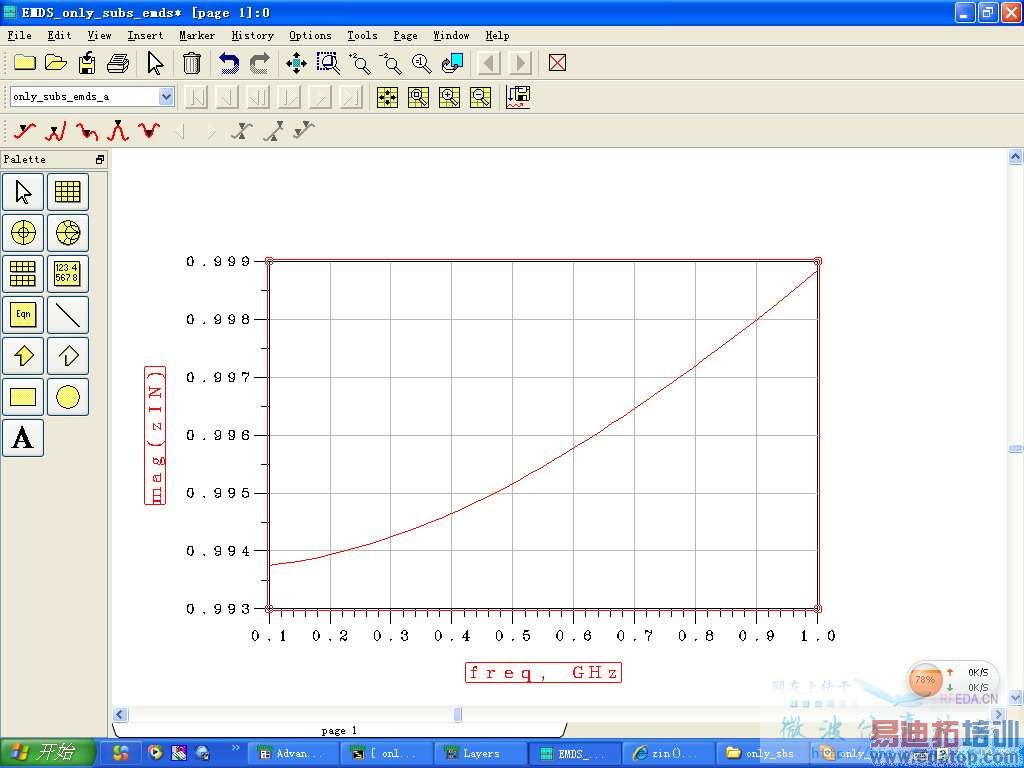1024x768 pixels.
Task: Click the save trace data icon
Action: (518, 97)
